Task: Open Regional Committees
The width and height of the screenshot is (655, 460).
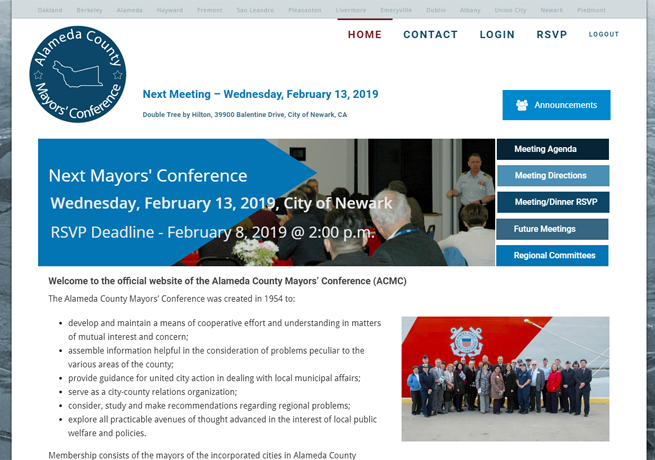Action: 553,255
